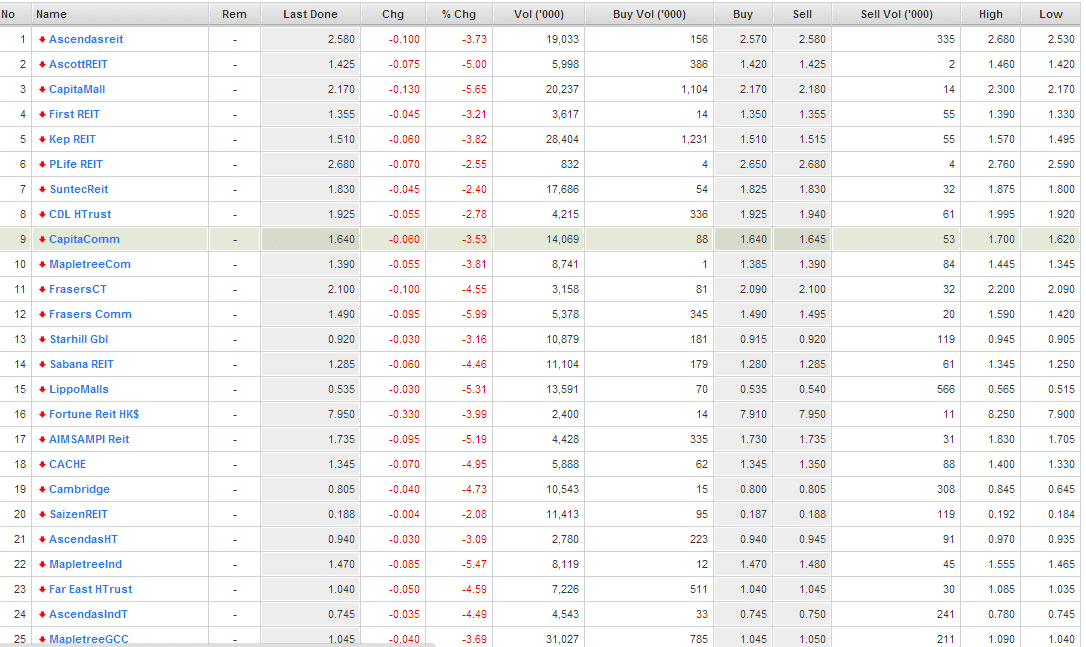The image size is (1086, 647).
Task: Click the Chg column header
Action: tap(393, 14)
